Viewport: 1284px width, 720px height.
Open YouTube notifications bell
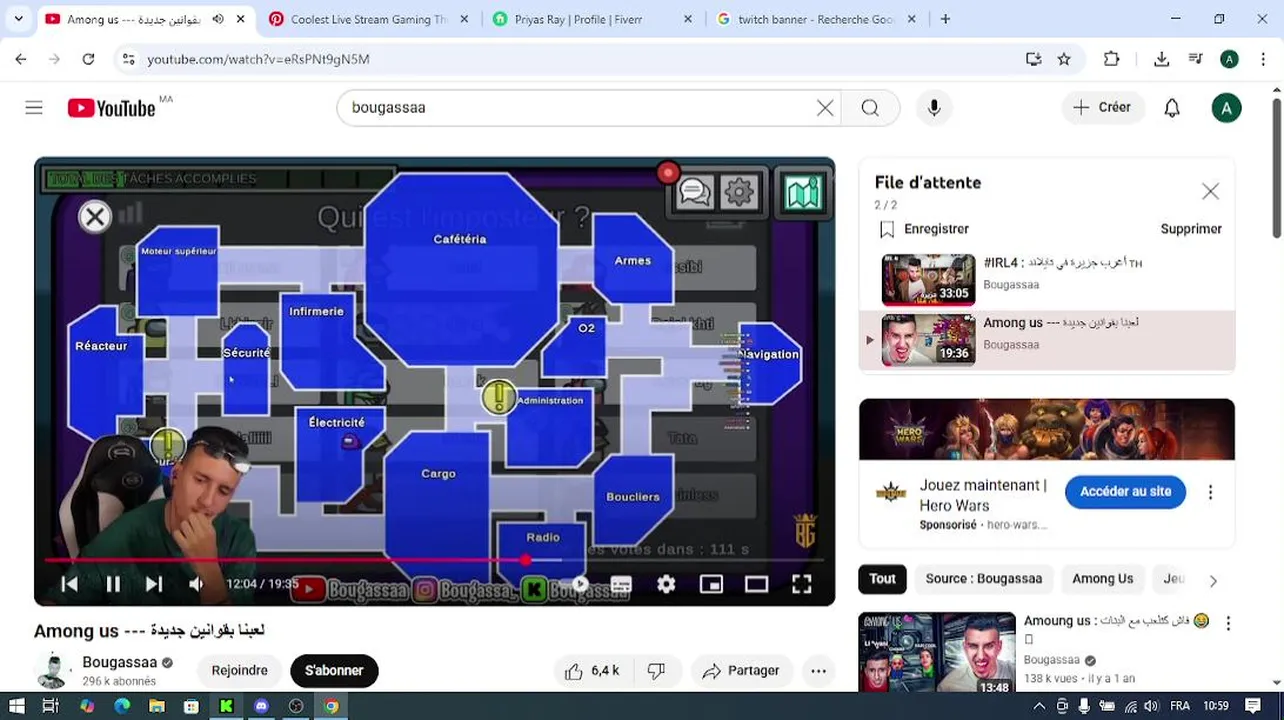[1172, 108]
